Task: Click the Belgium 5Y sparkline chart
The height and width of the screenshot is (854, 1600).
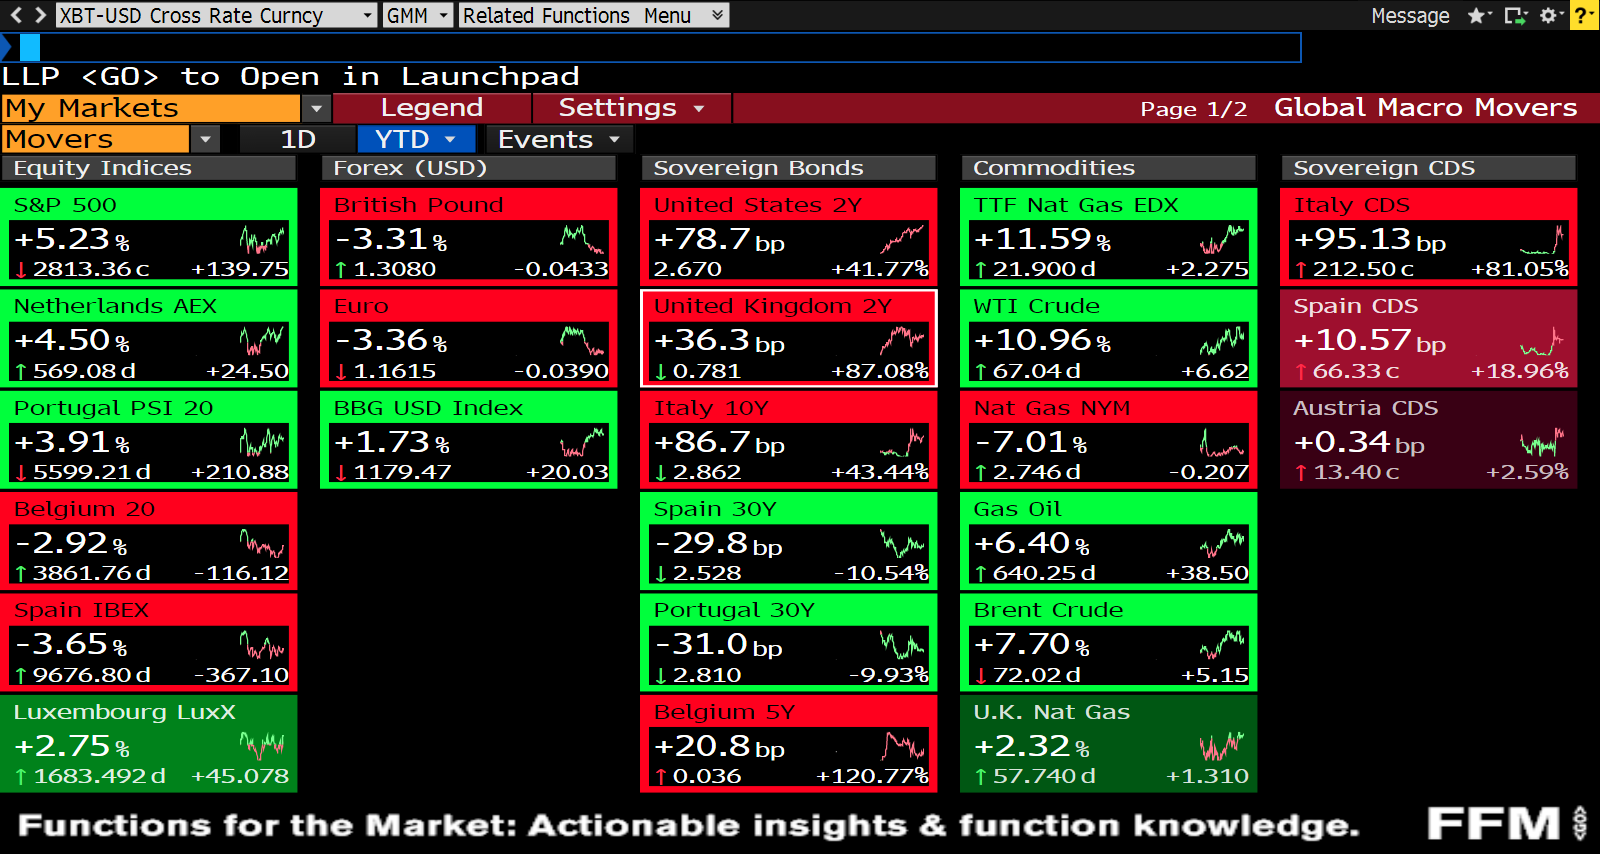Action: click(902, 746)
